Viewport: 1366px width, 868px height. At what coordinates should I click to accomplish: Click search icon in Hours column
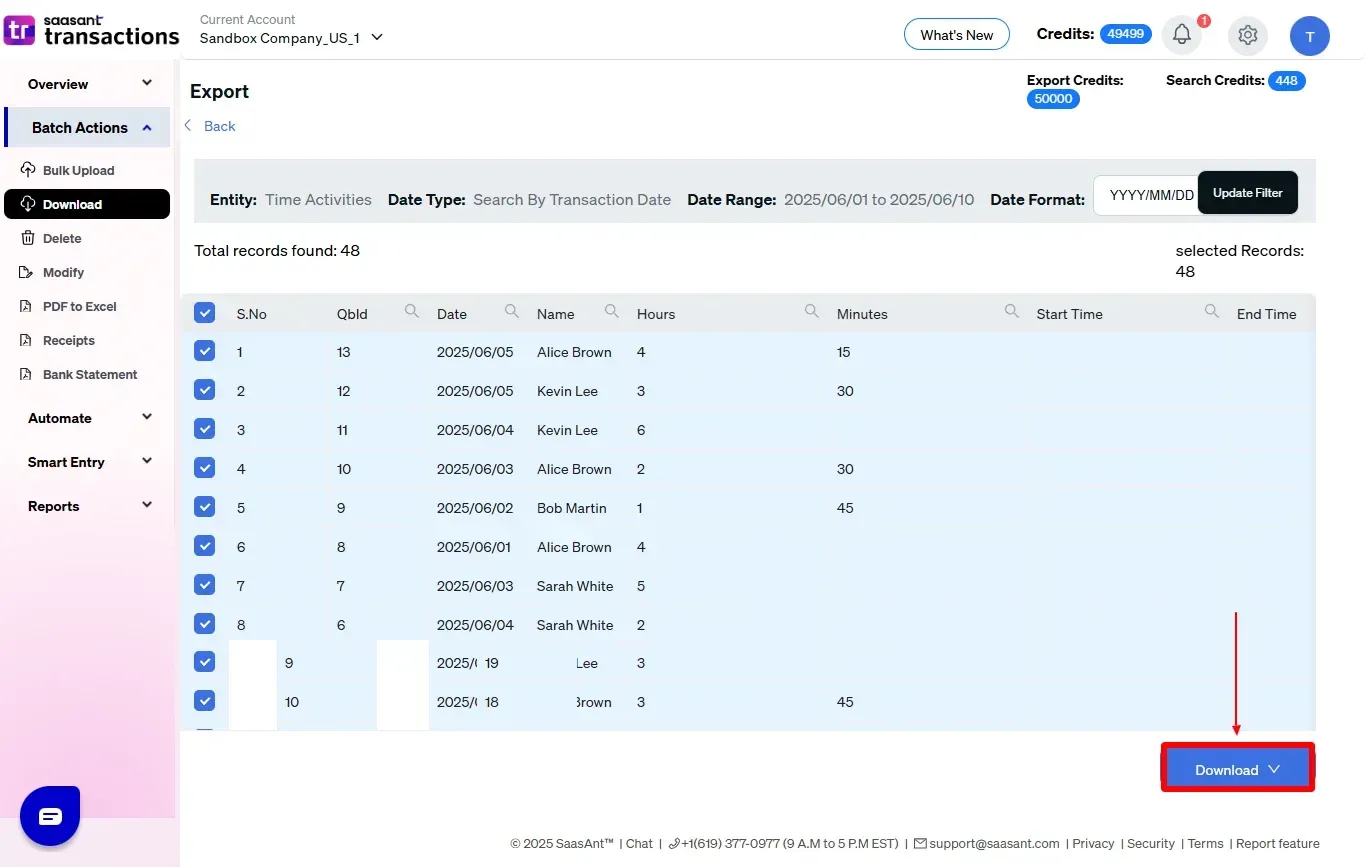tap(811, 312)
